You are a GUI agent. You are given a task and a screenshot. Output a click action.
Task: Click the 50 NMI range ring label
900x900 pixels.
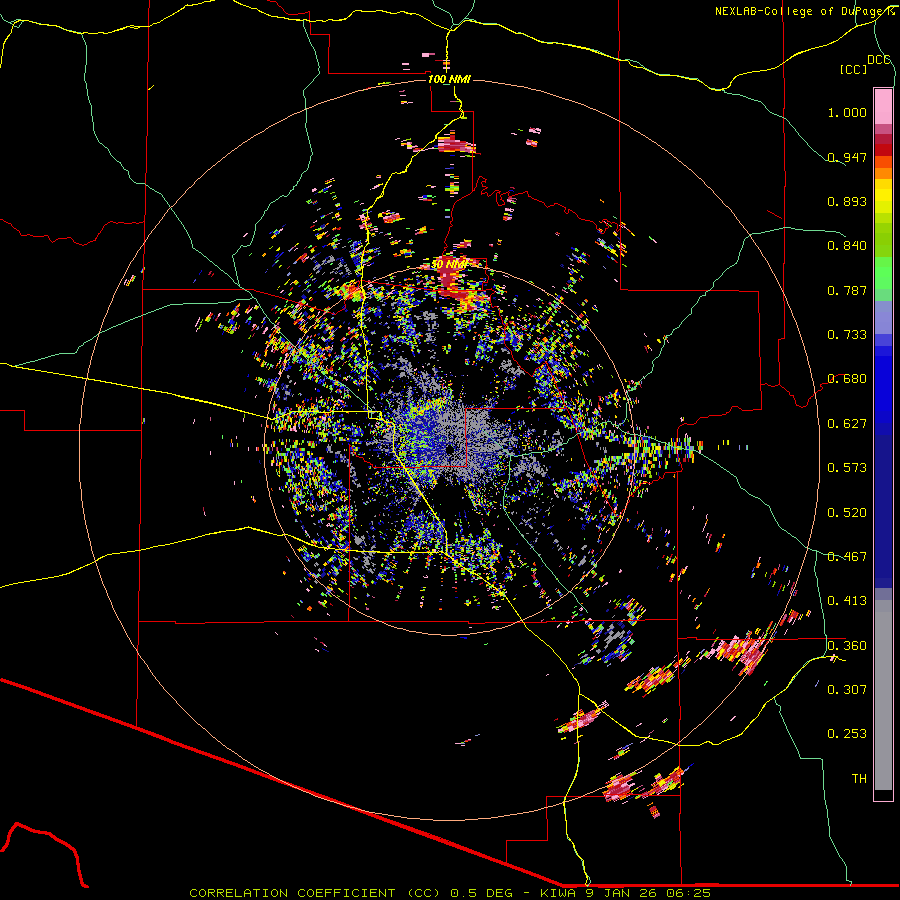pyautogui.click(x=449, y=265)
